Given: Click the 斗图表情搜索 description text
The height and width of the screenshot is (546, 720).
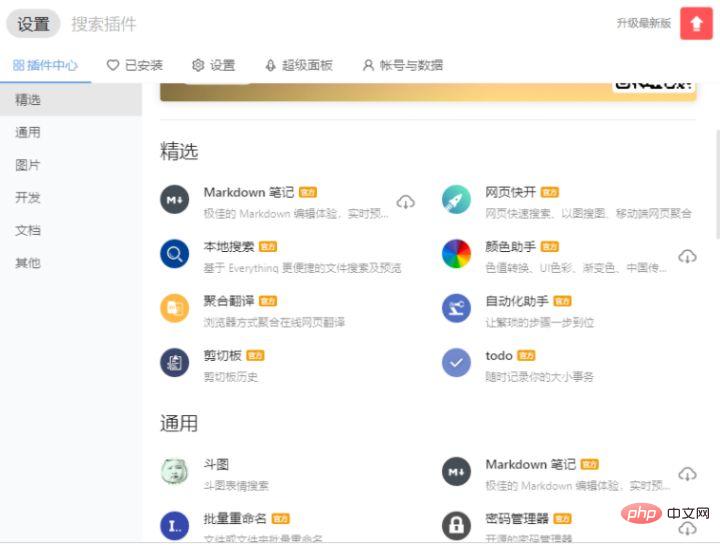Looking at the screenshot, I should (x=236, y=486).
